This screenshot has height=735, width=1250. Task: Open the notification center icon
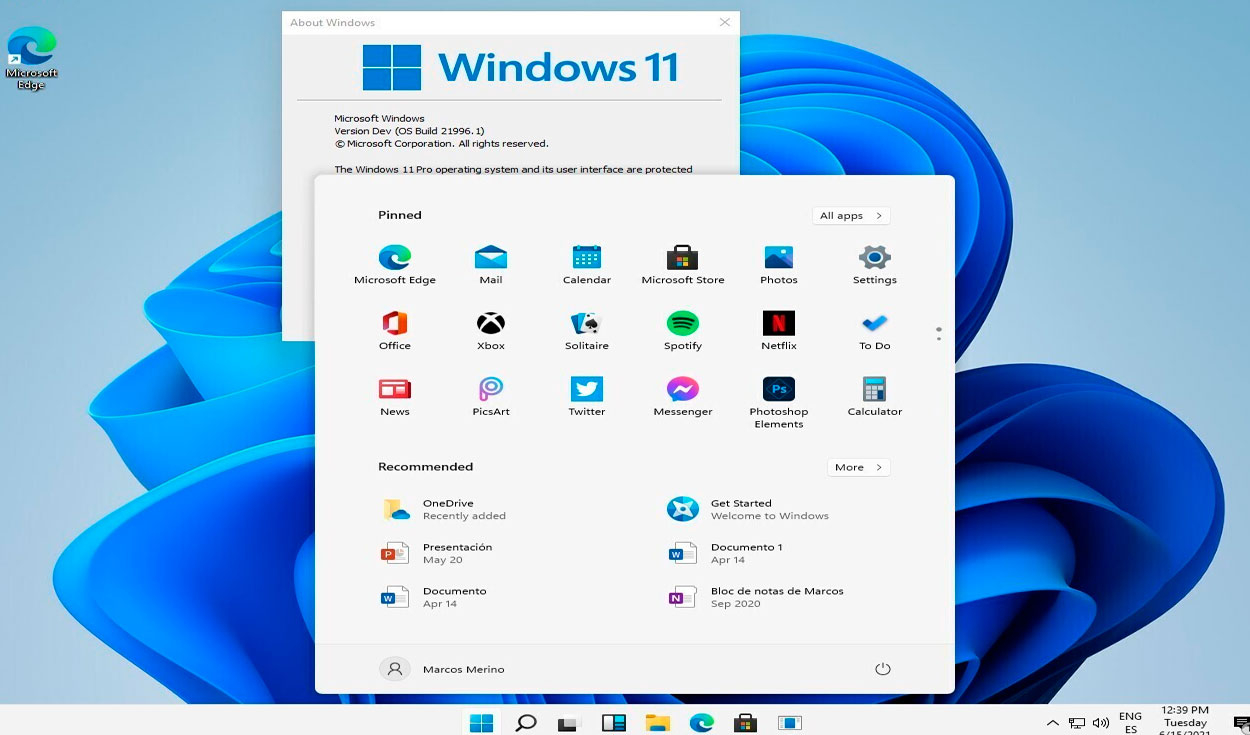tap(1241, 723)
